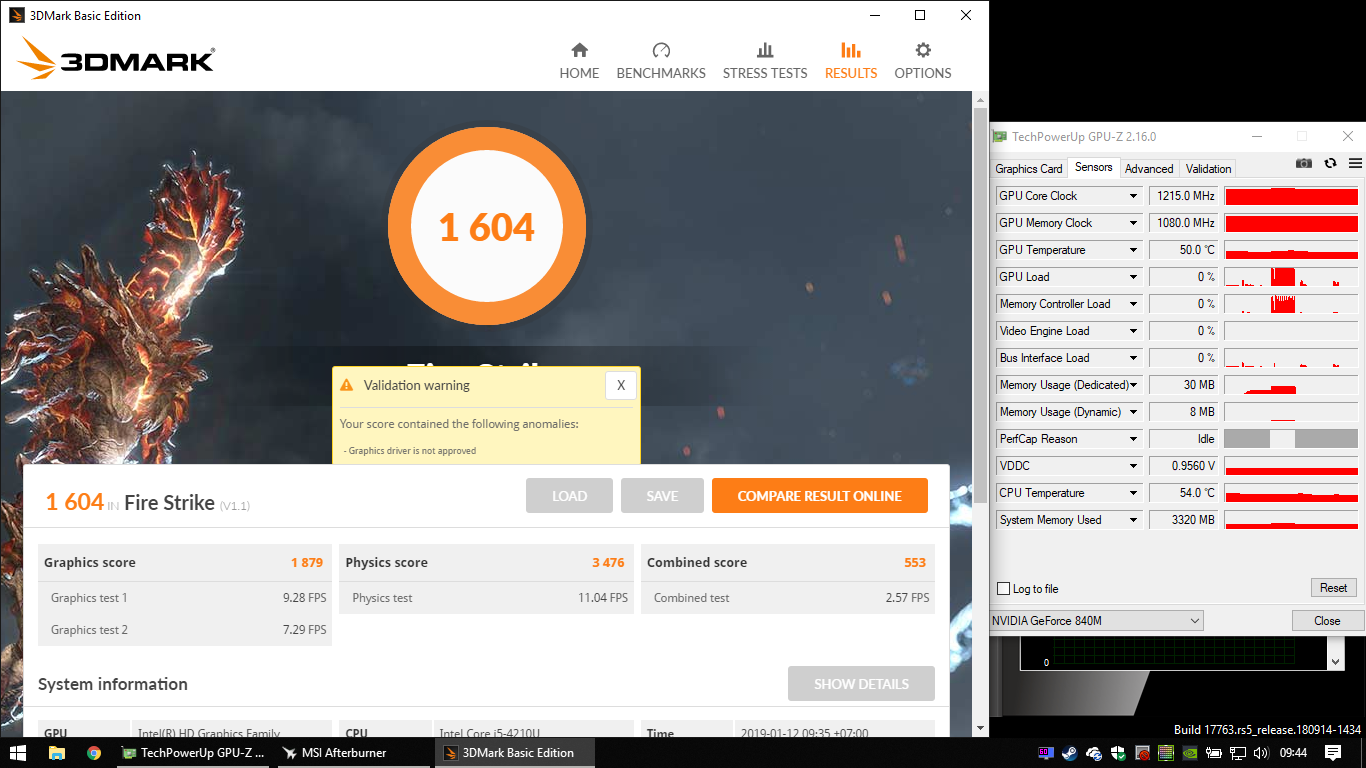Take a GPU-Z screenshot with camera icon
The width and height of the screenshot is (1366, 768).
[x=1304, y=163]
